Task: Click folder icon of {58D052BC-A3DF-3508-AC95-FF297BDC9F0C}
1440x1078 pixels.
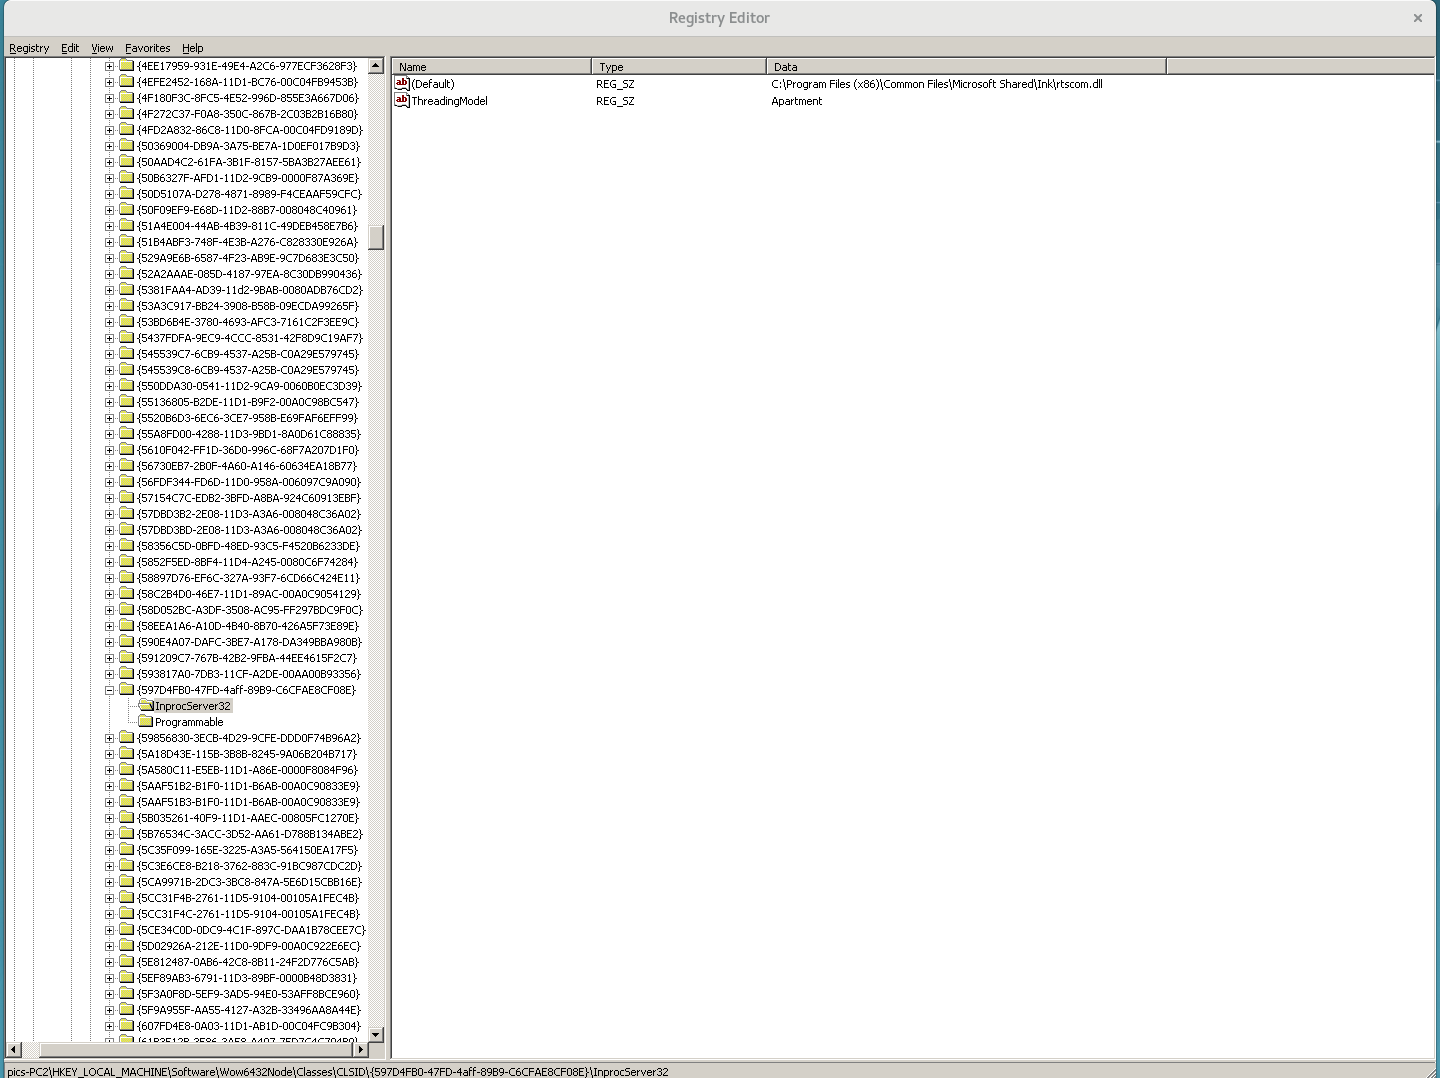Action: 127,610
